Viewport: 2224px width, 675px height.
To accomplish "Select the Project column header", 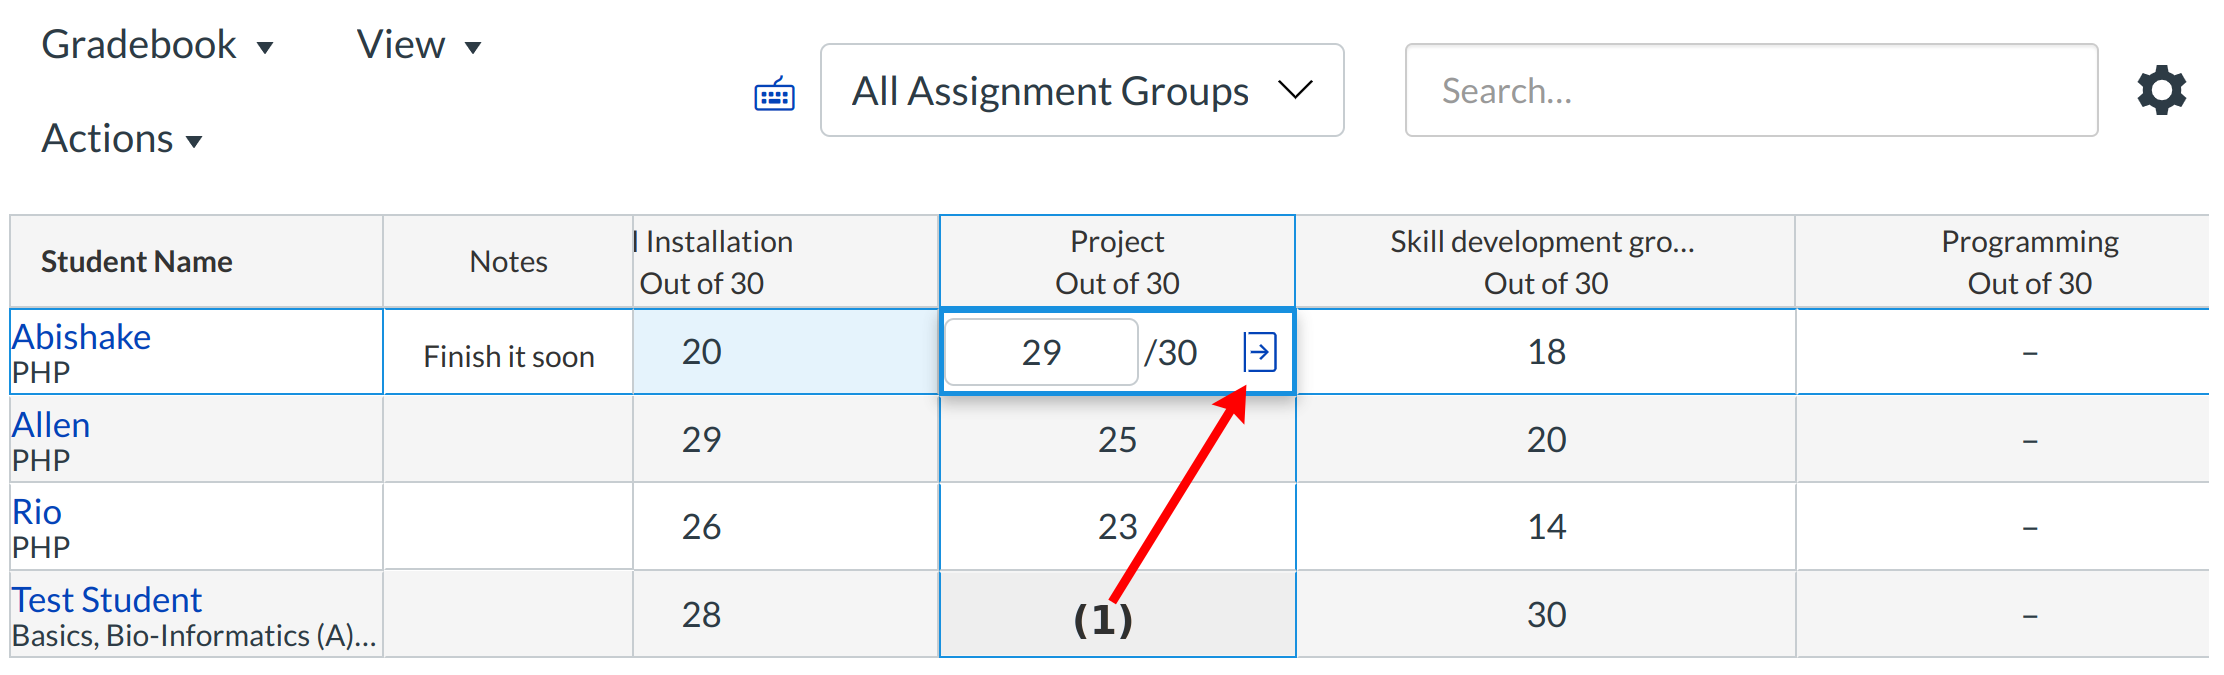I will (1116, 262).
